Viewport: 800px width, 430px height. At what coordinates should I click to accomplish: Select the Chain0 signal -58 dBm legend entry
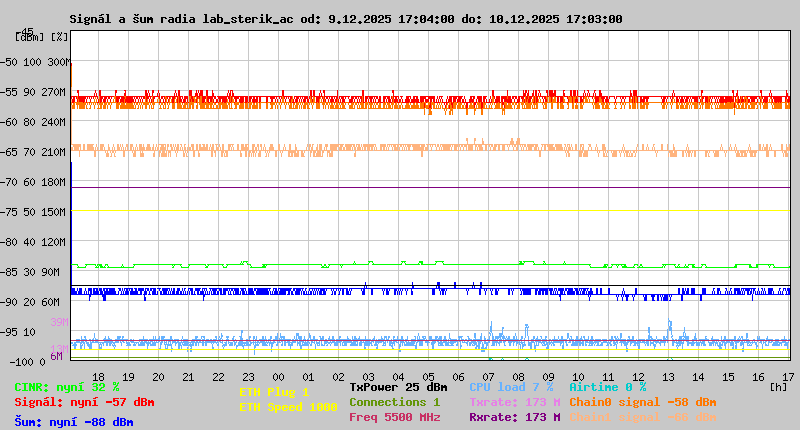coord(642,402)
